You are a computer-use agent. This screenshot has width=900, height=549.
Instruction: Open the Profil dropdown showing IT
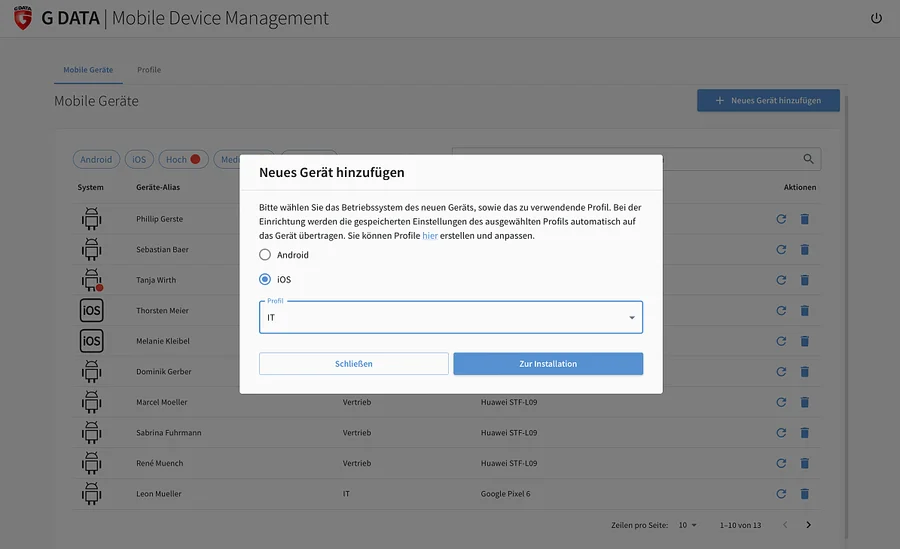(451, 317)
